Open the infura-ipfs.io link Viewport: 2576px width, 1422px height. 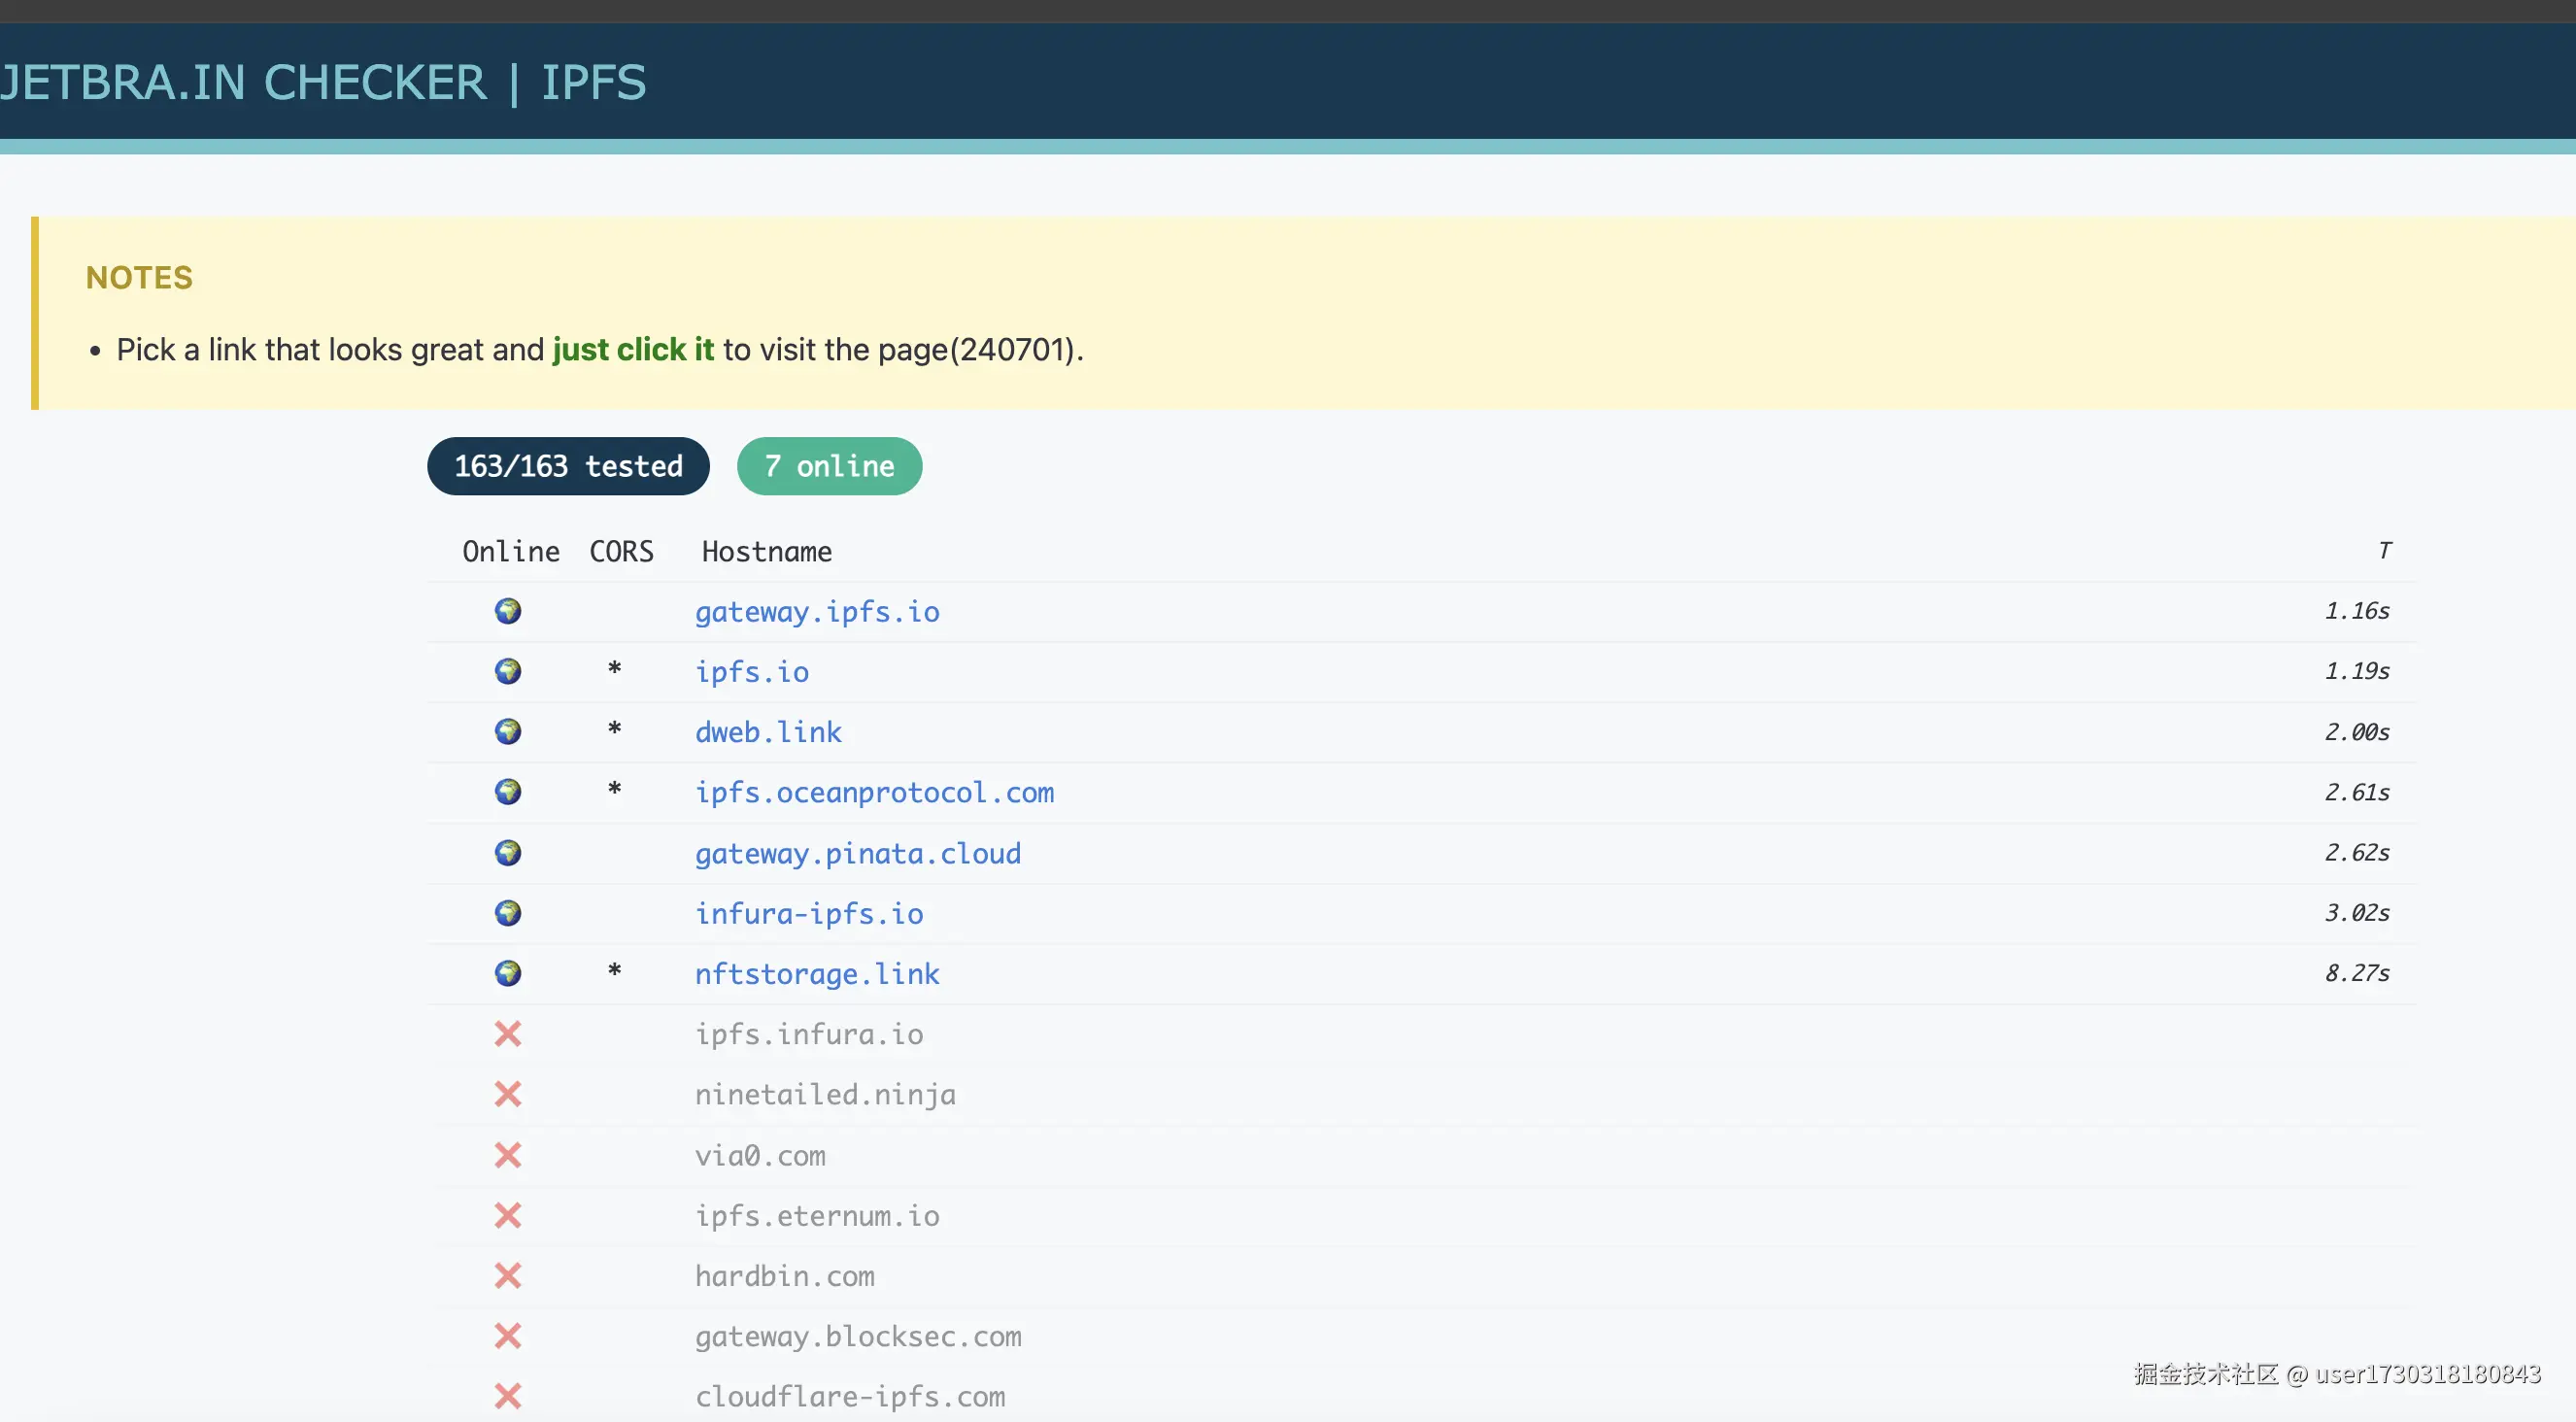pyautogui.click(x=809, y=914)
